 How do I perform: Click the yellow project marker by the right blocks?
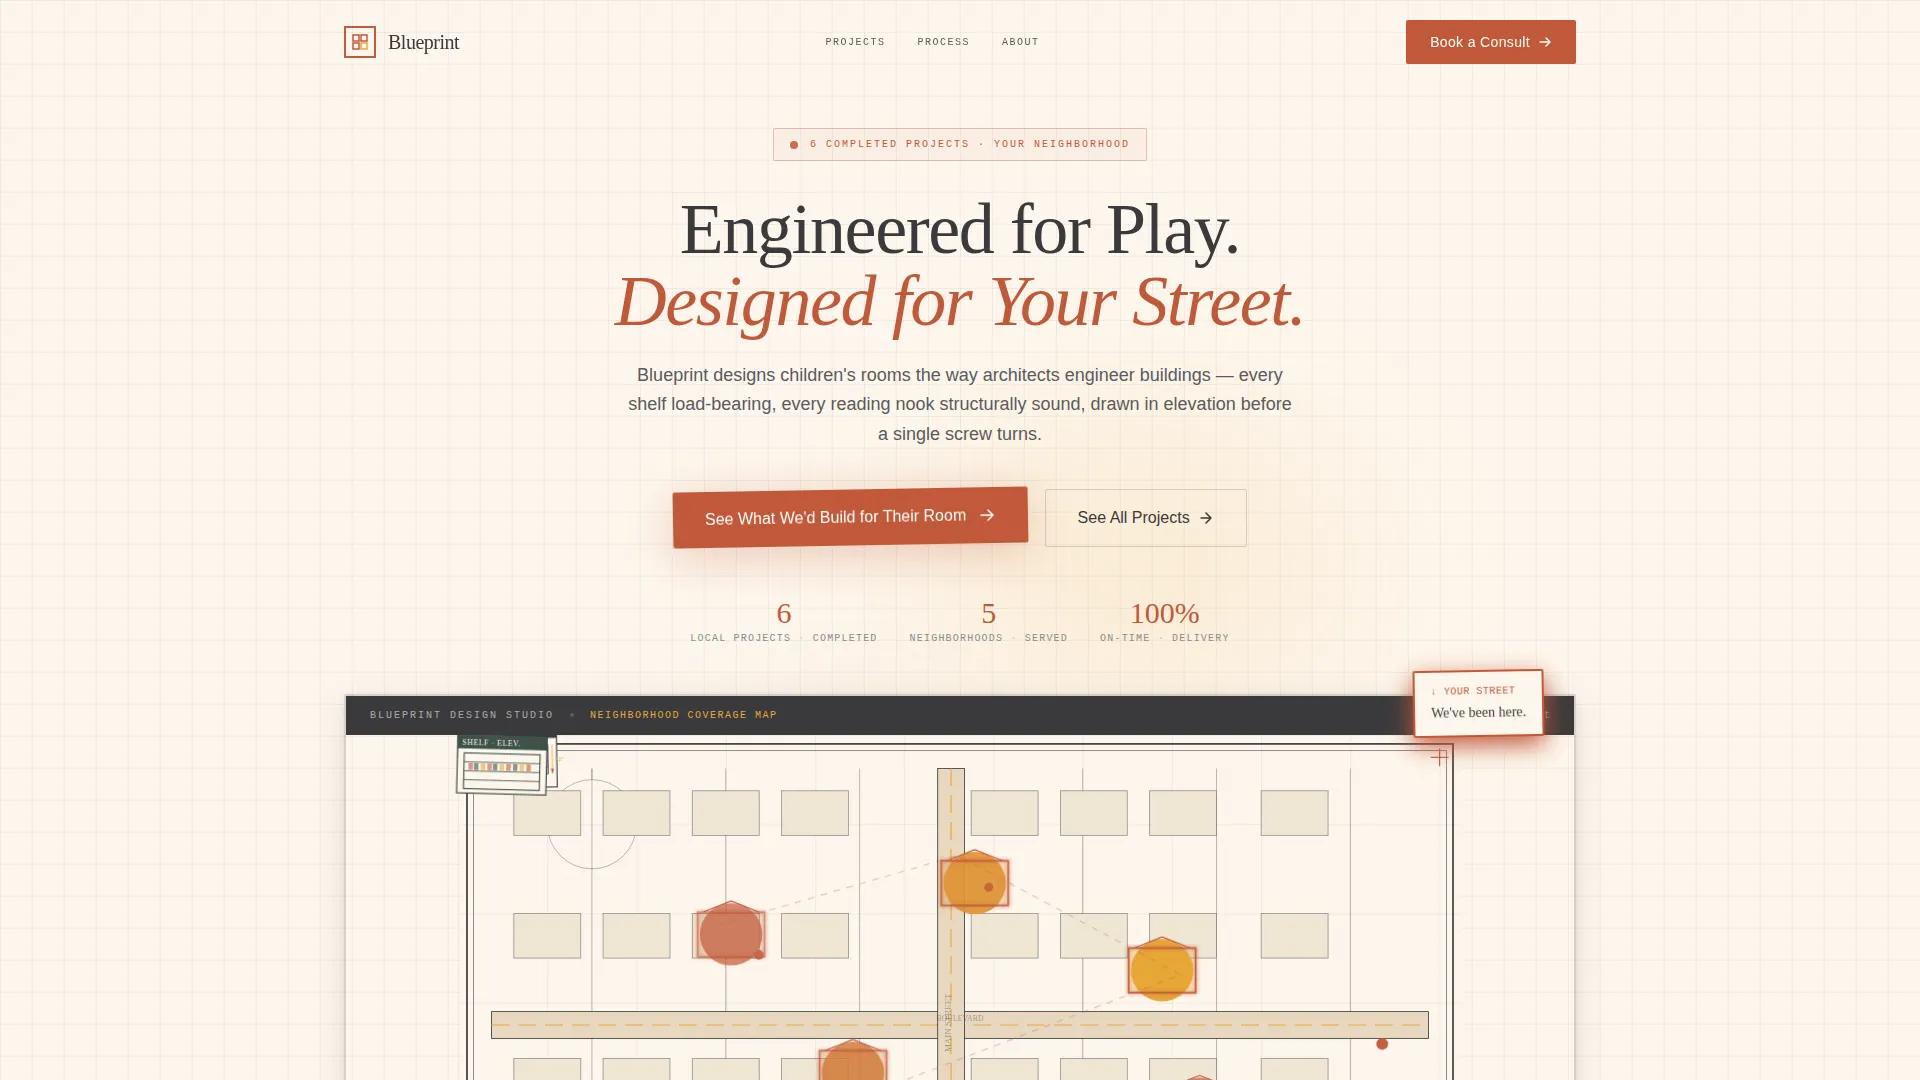point(1162,969)
